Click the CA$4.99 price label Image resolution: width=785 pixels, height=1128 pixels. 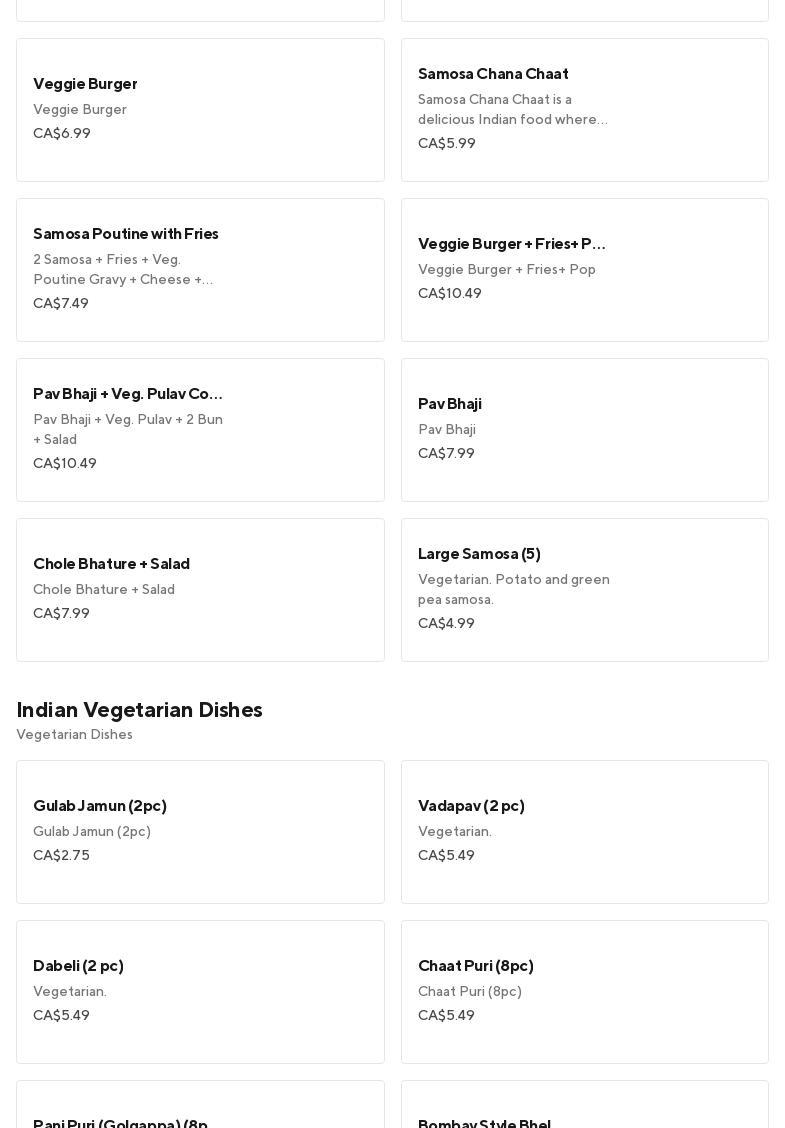click(446, 624)
